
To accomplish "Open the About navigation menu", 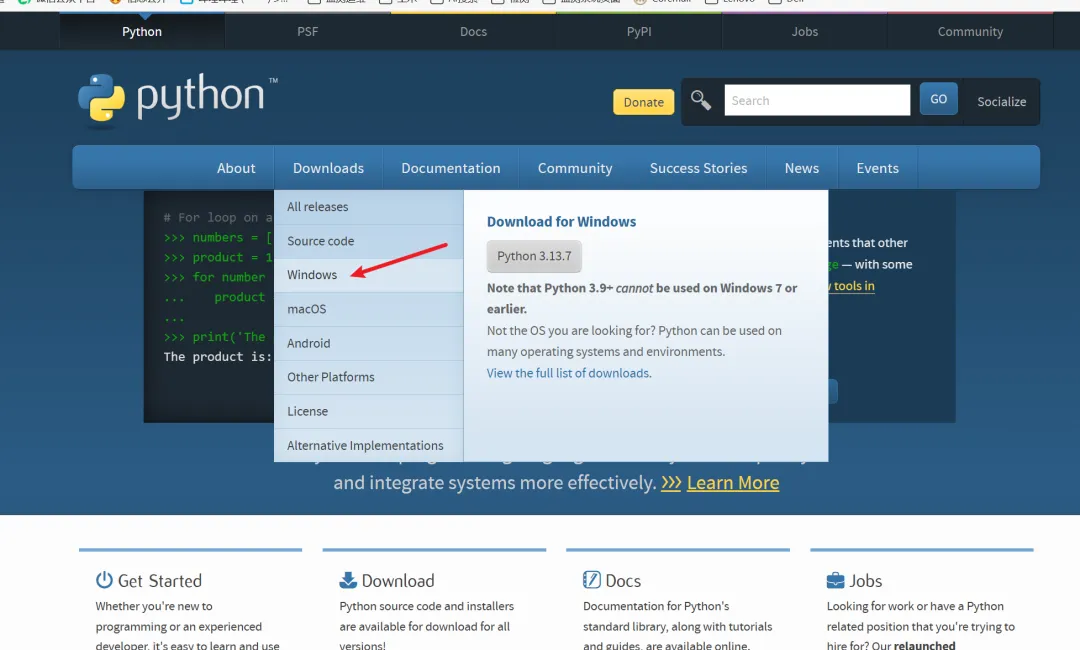I will [x=236, y=168].
